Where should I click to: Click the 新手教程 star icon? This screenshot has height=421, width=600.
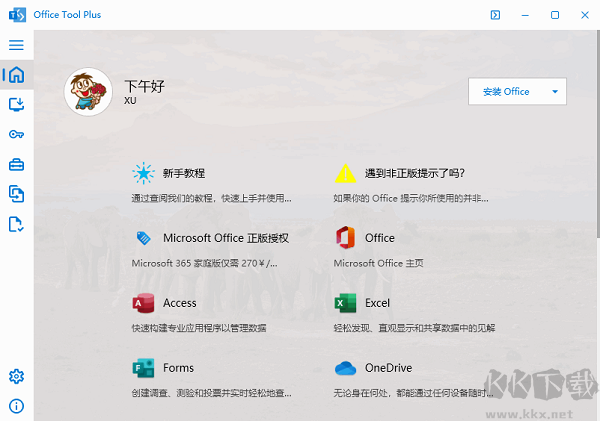click(143, 173)
